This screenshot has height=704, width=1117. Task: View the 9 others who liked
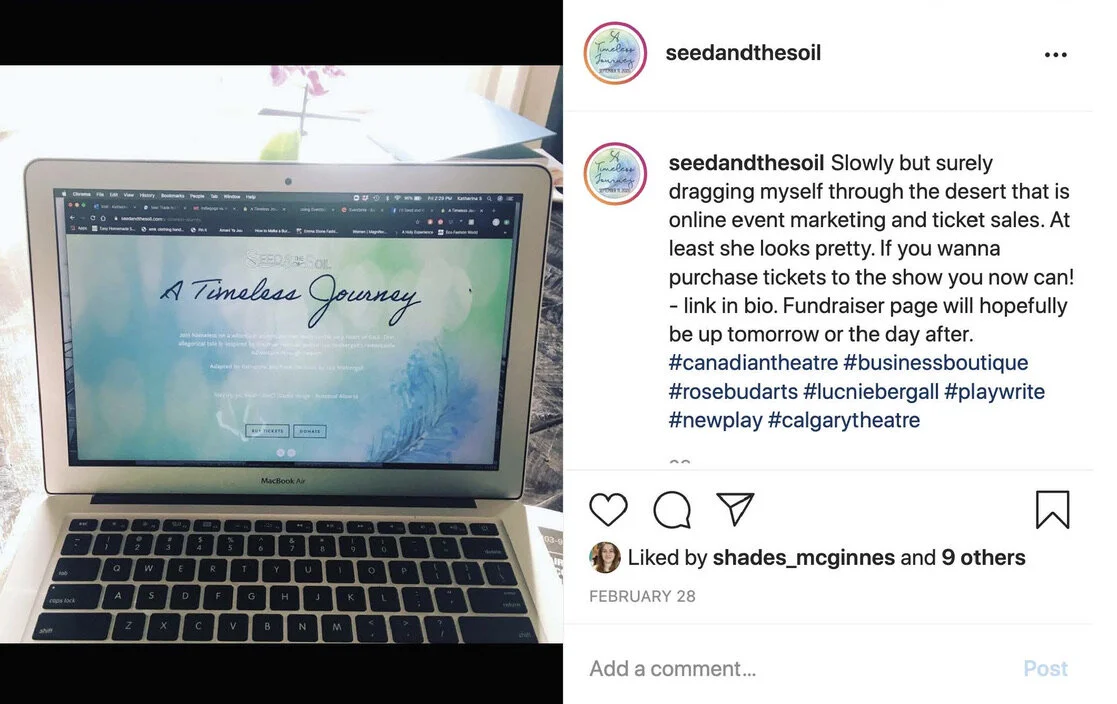[983, 557]
